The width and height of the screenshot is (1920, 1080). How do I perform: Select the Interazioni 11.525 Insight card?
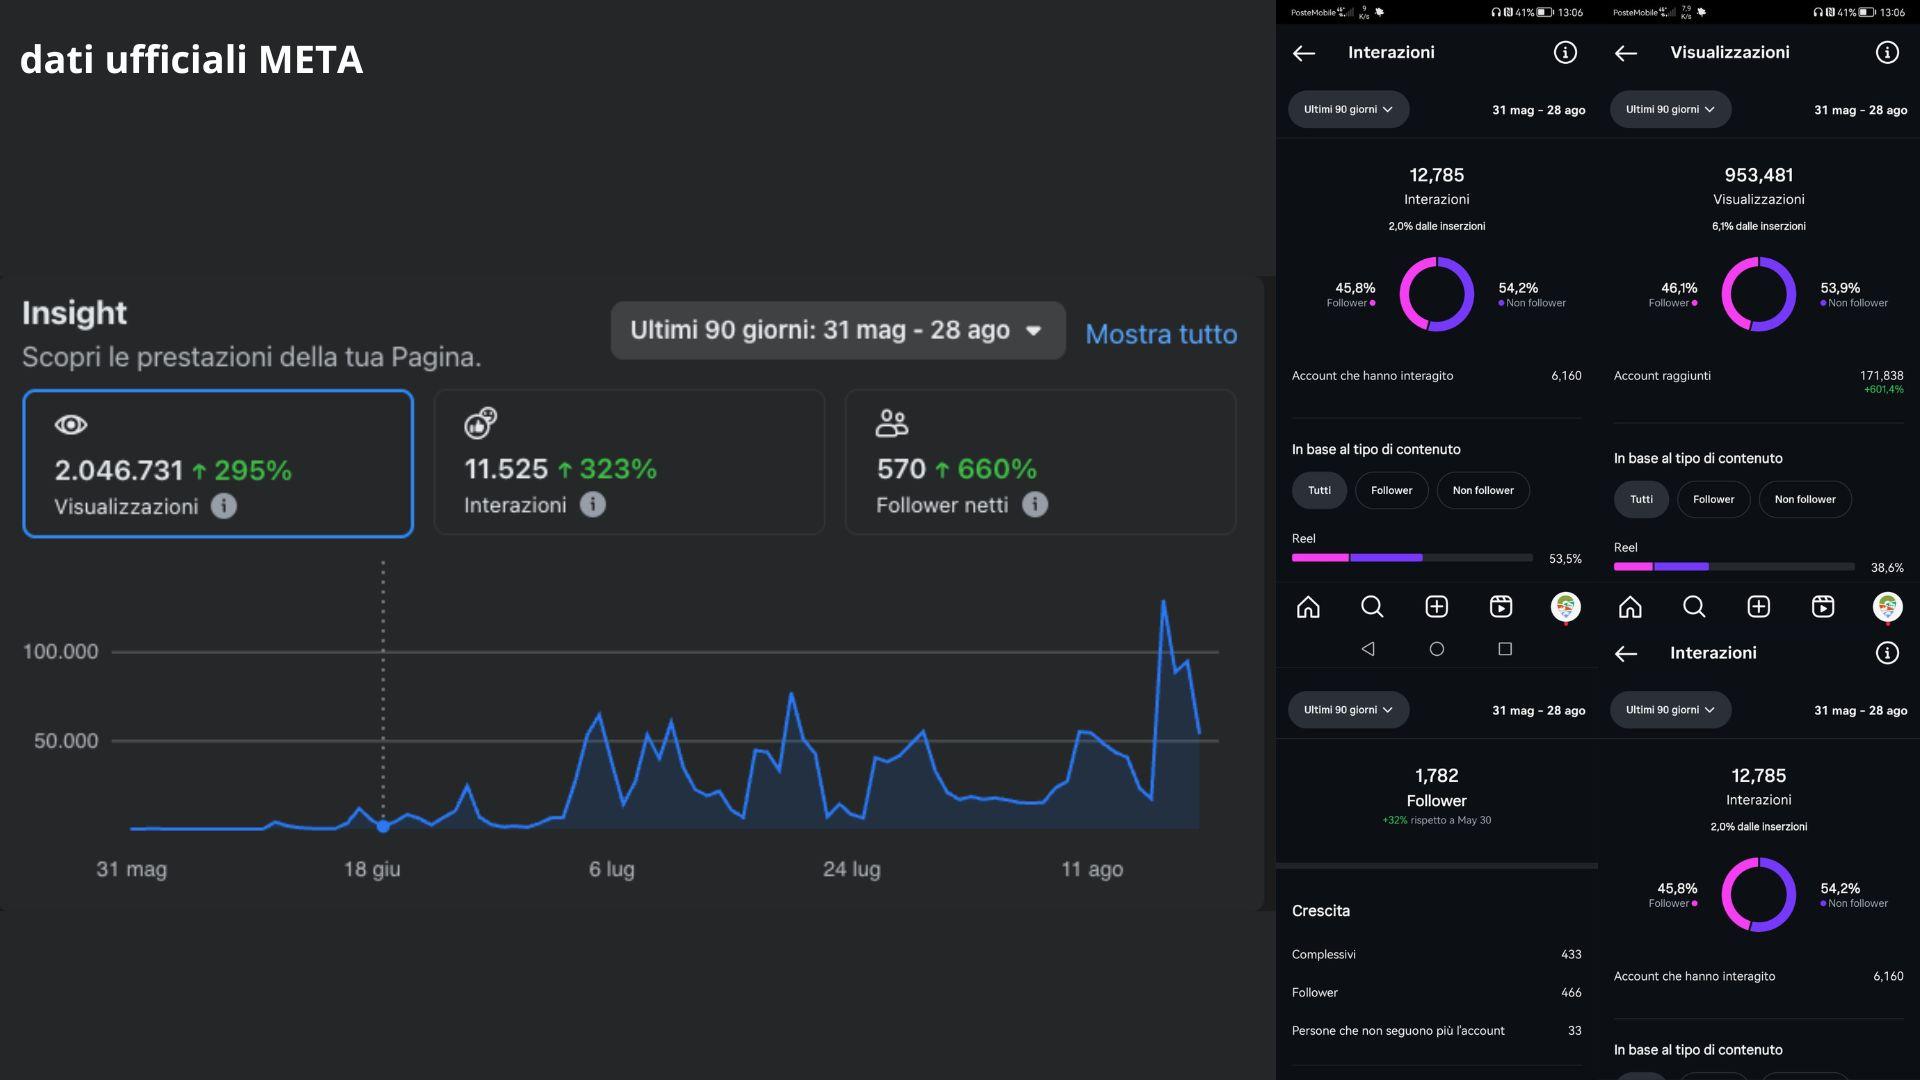pos(629,462)
